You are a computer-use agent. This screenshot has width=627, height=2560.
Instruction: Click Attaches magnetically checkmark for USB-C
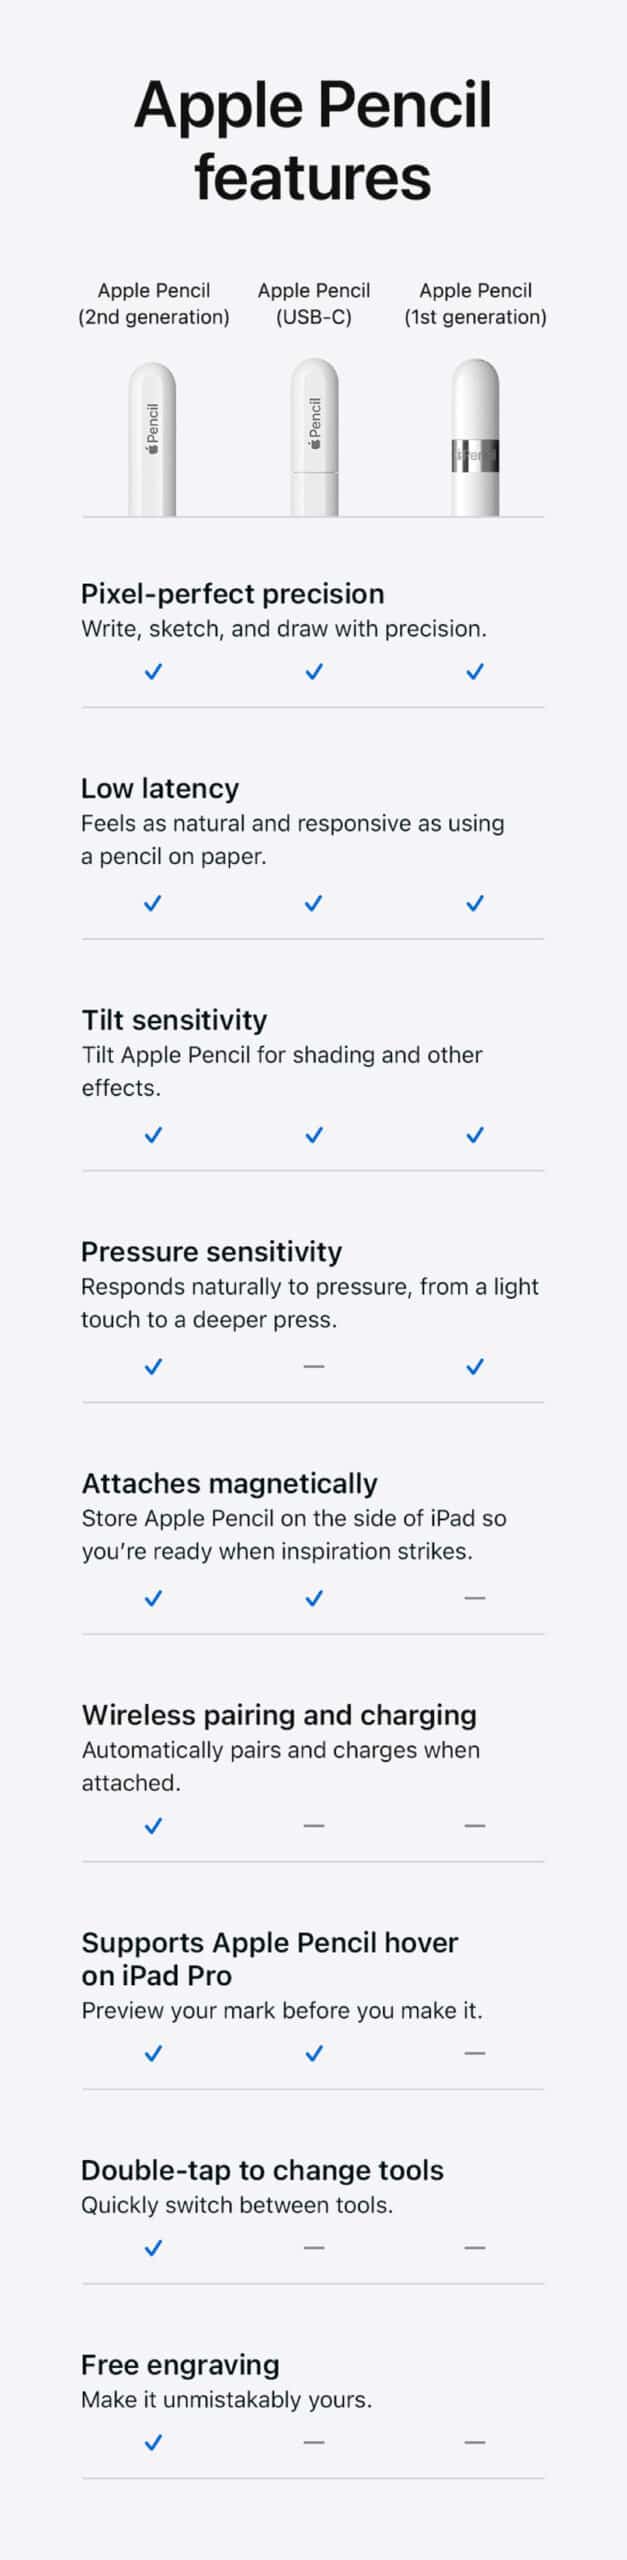point(314,1598)
